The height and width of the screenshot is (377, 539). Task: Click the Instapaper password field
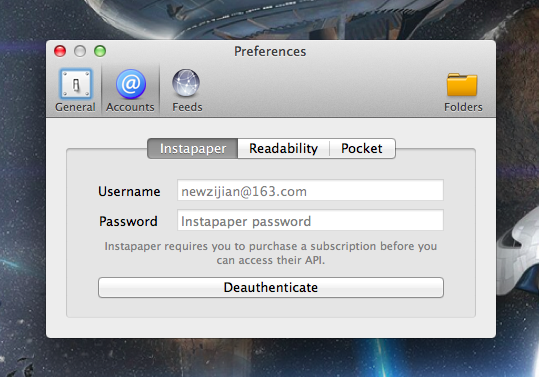click(310, 221)
